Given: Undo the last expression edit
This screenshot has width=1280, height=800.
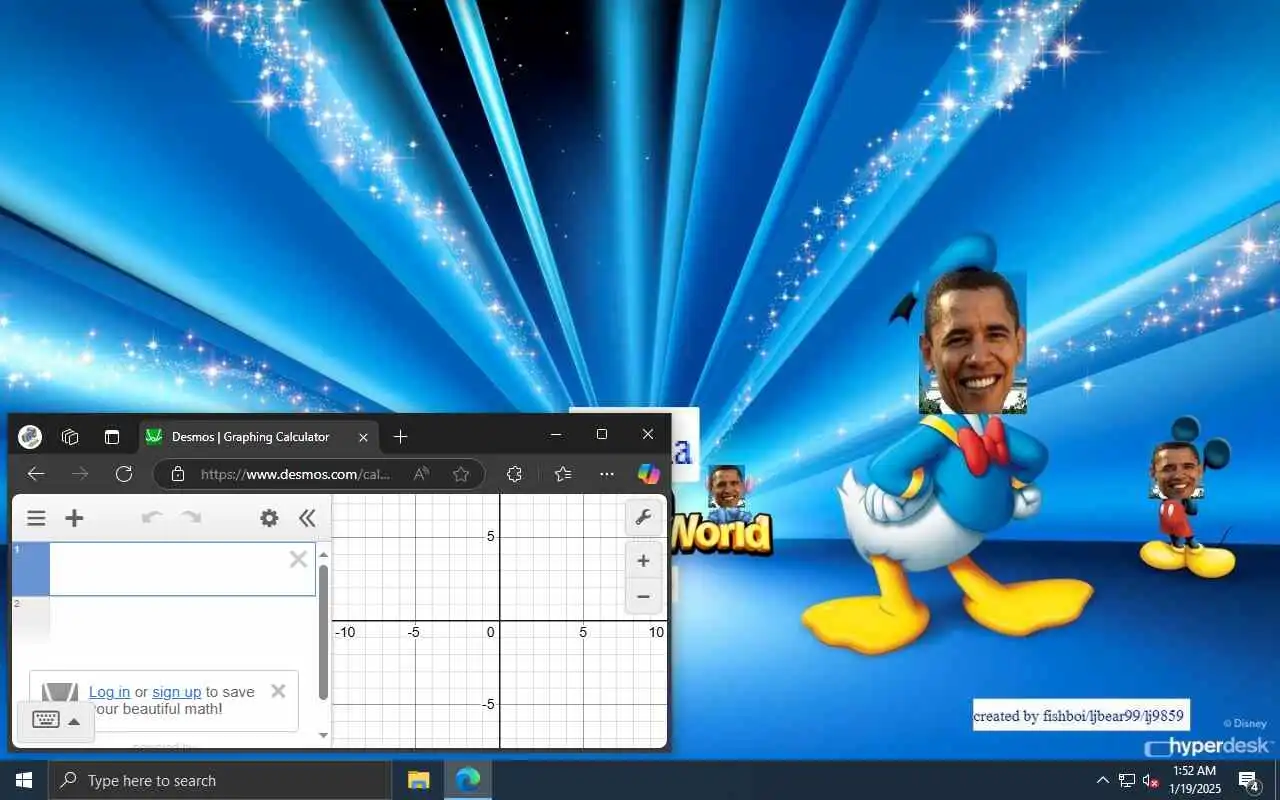Looking at the screenshot, I should 152,518.
